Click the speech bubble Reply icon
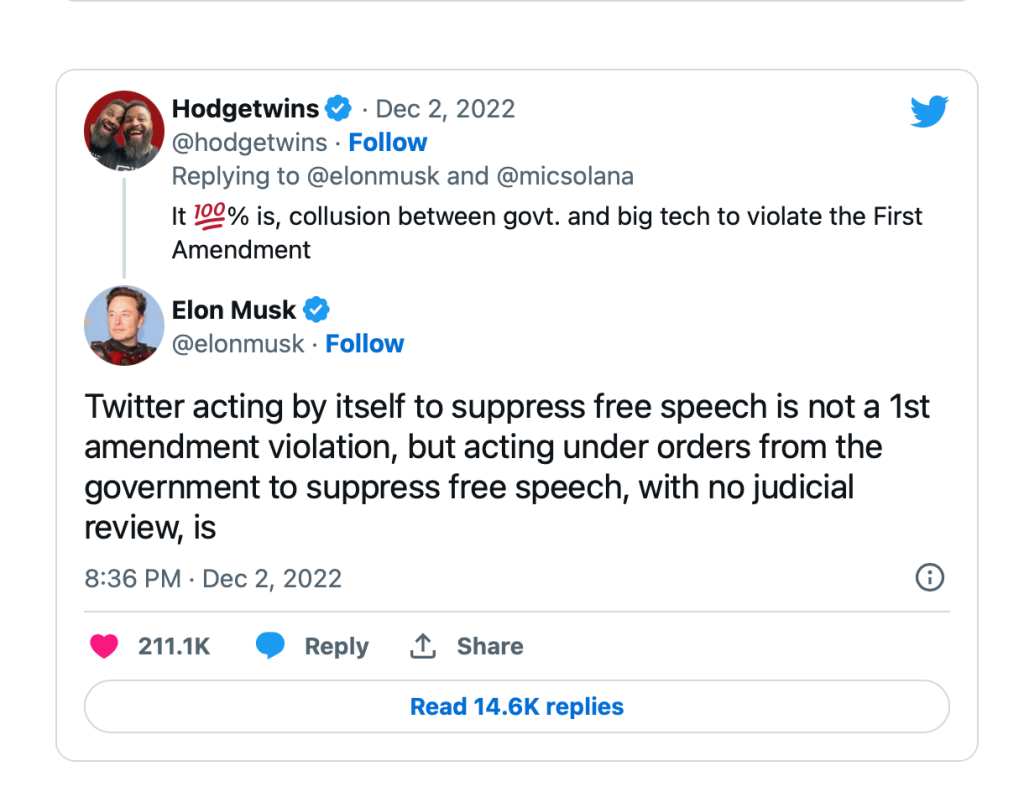1024x792 pixels. (271, 646)
